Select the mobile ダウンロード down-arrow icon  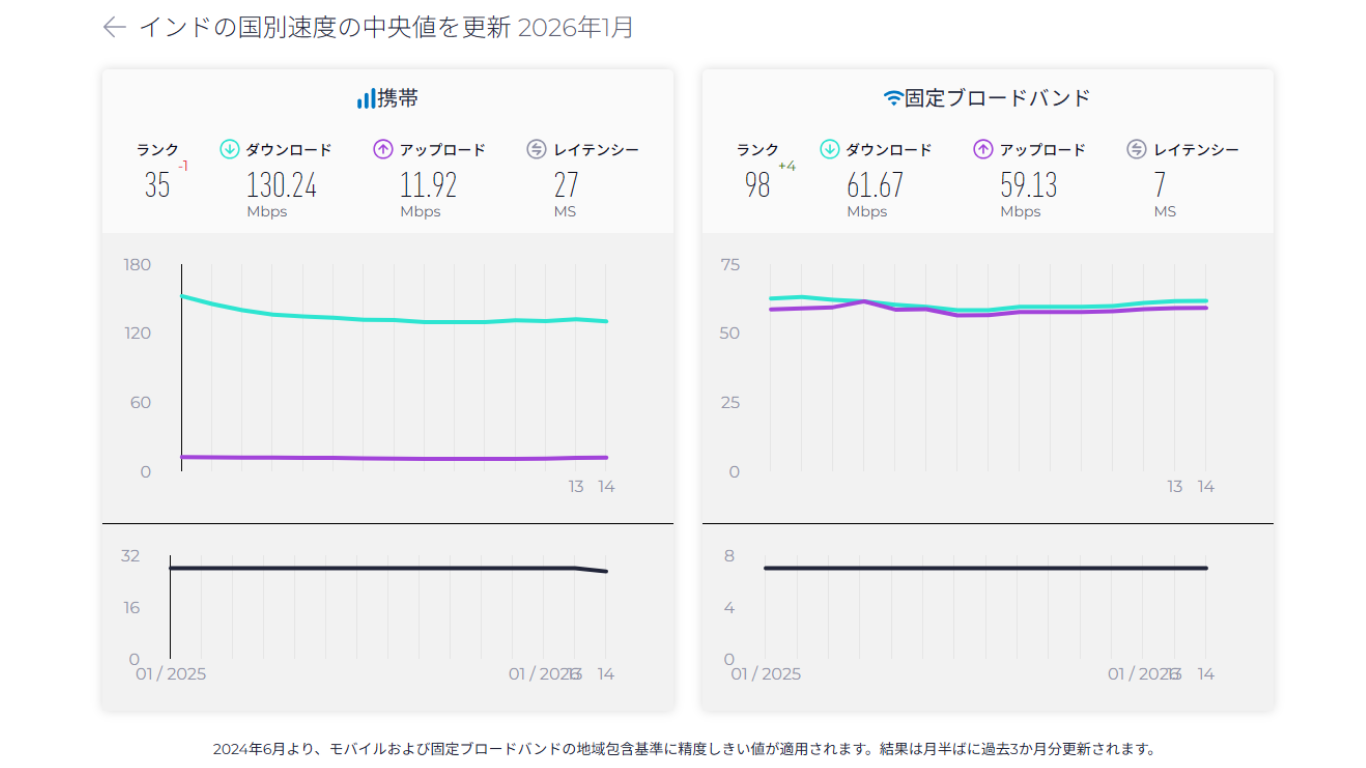[228, 149]
